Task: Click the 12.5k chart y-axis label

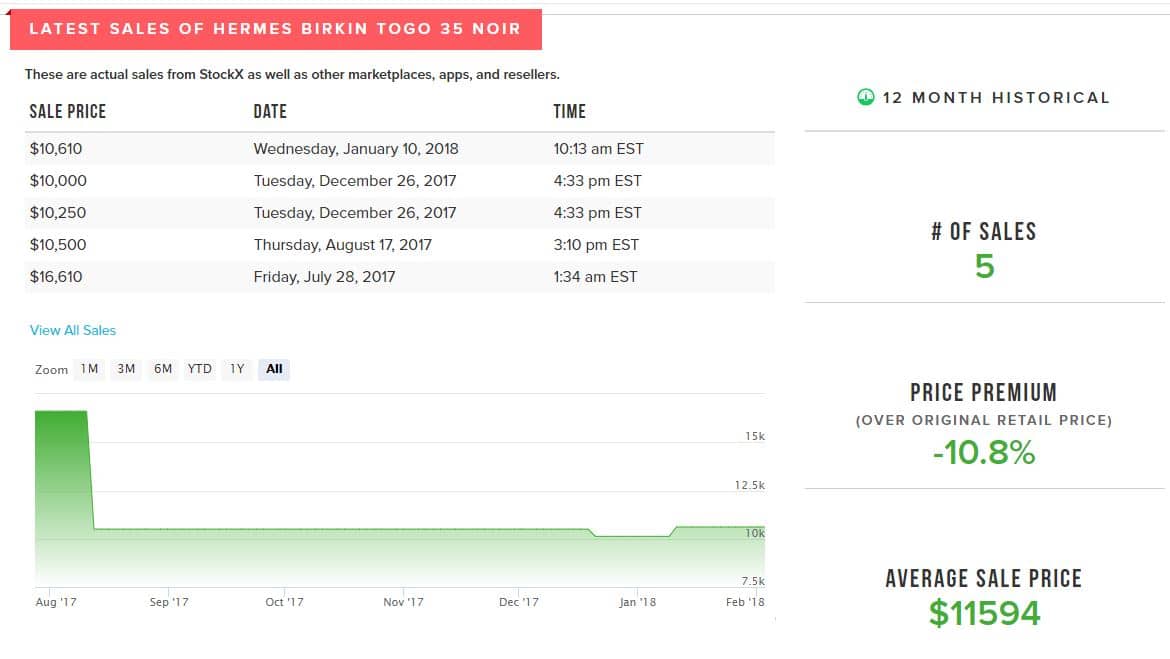Action: pyautogui.click(x=750, y=485)
